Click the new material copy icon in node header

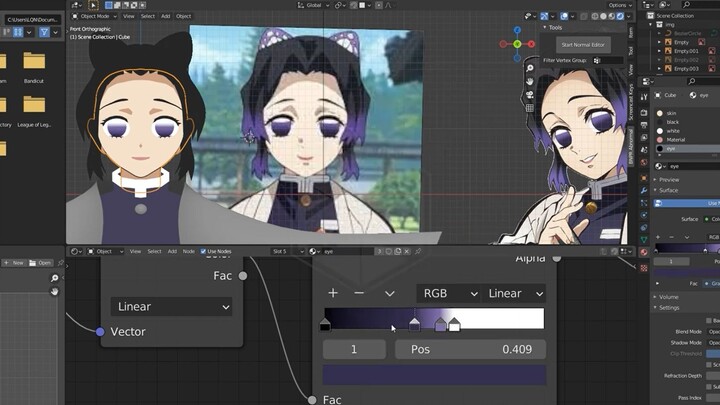(397, 251)
